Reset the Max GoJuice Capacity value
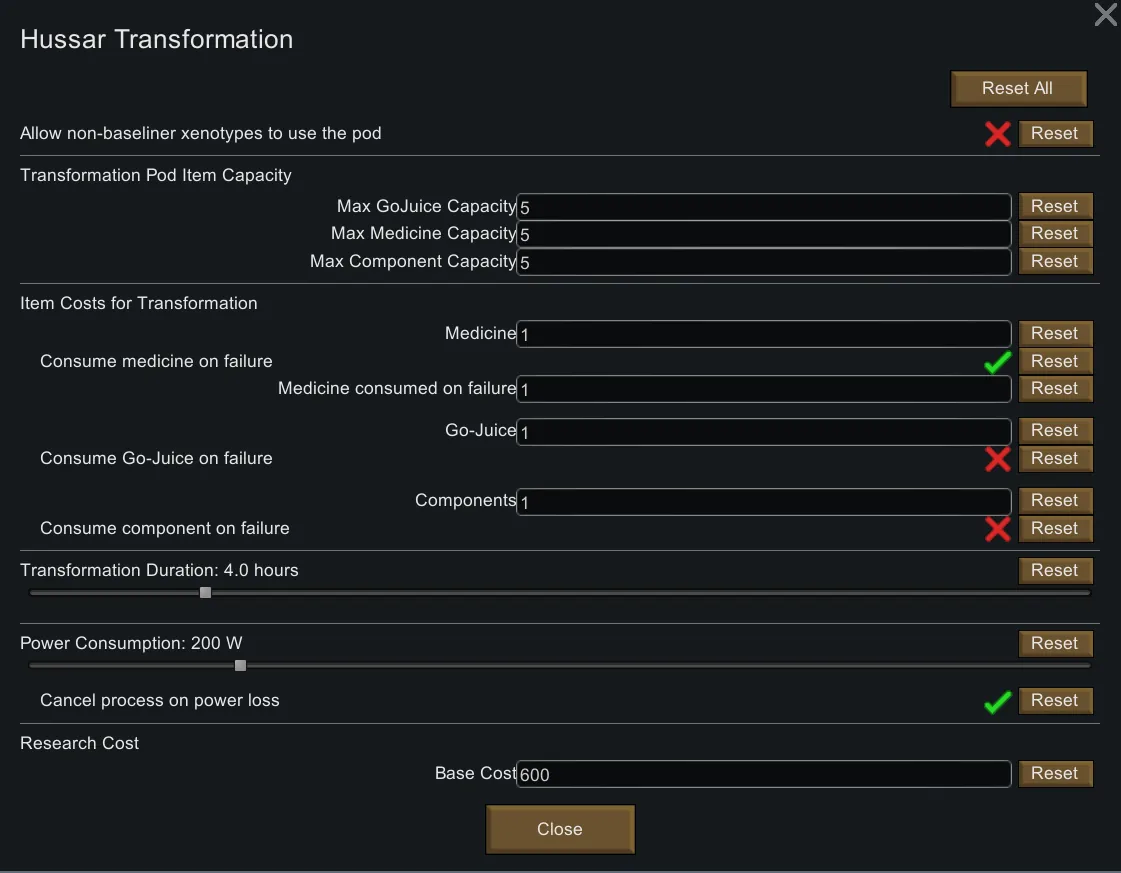 click(1054, 206)
